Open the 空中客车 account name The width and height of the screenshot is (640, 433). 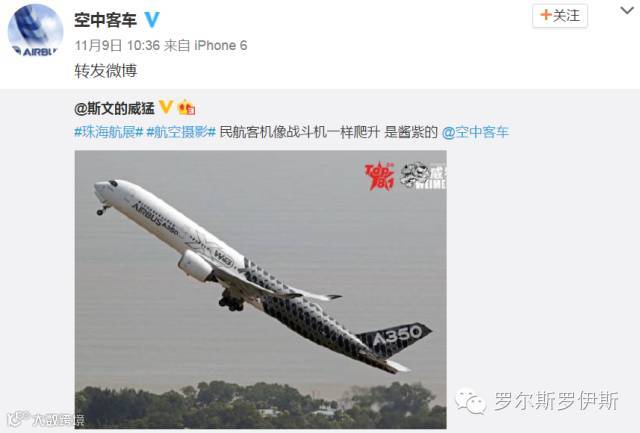point(105,20)
